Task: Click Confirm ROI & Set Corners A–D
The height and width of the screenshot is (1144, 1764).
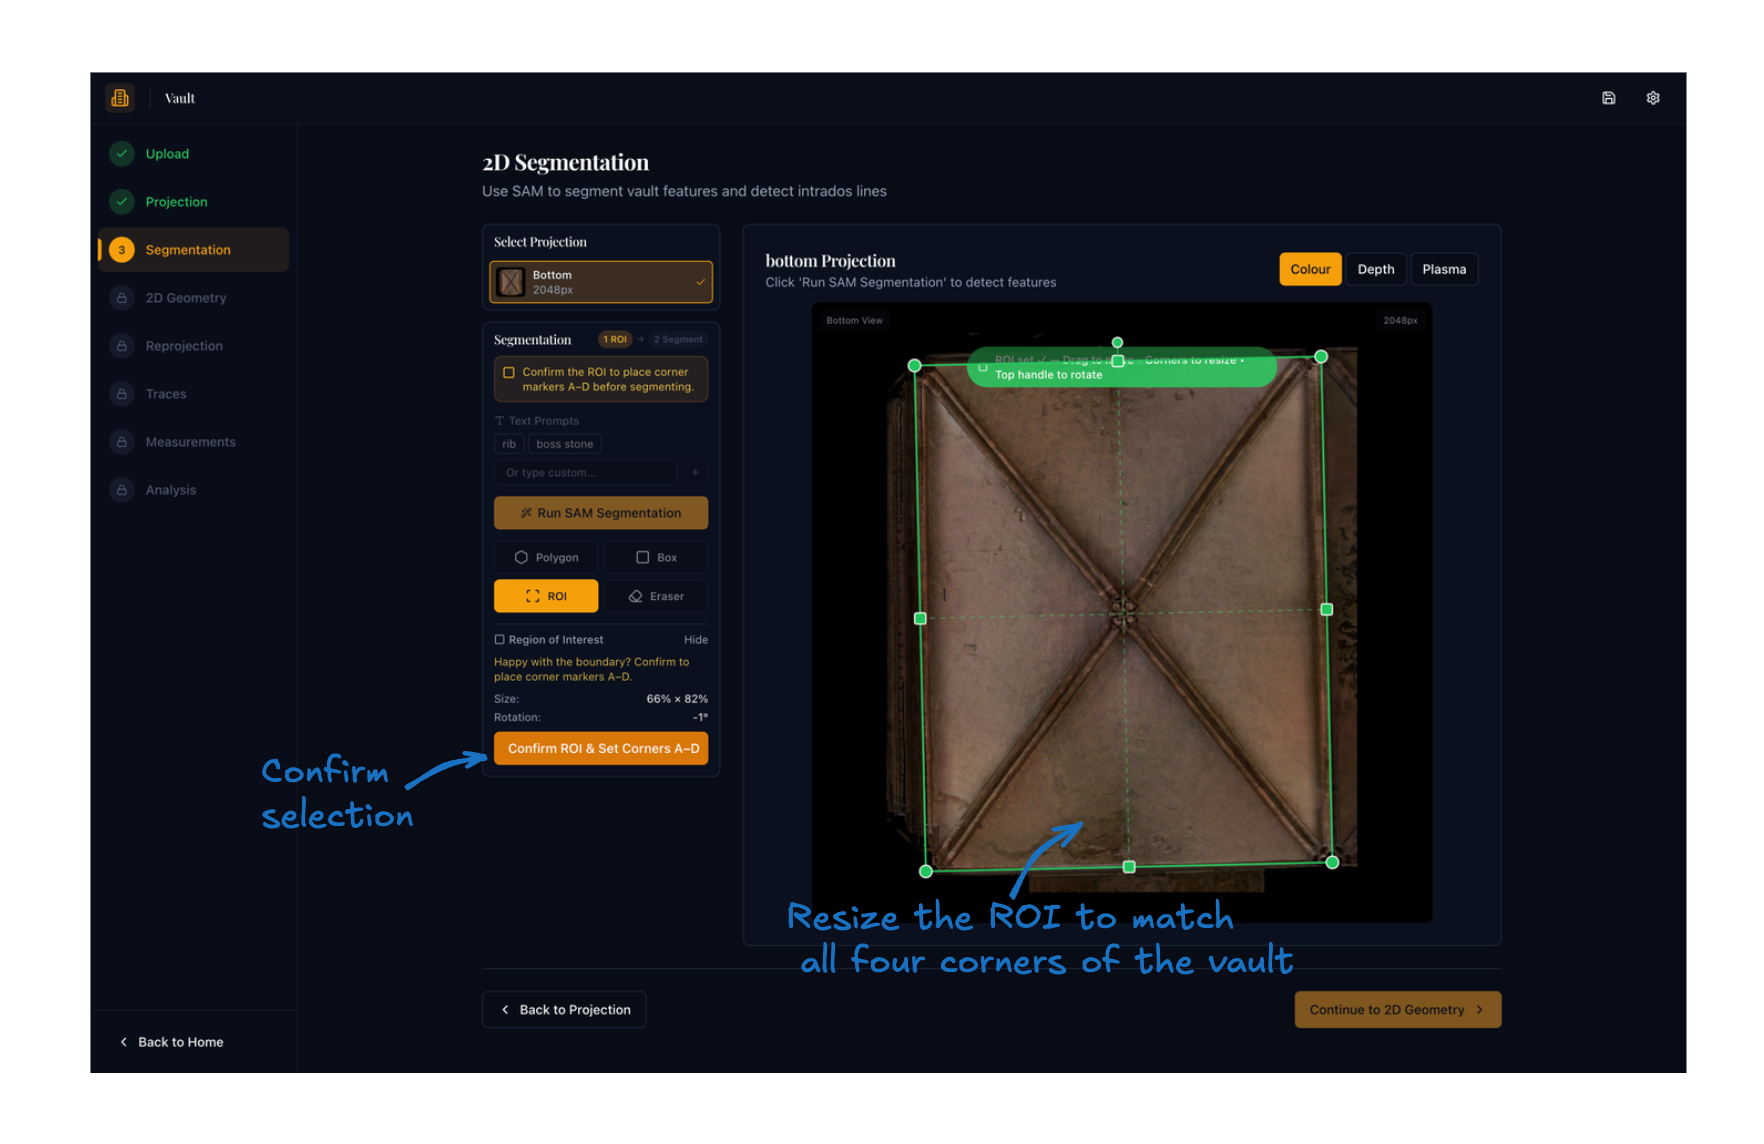Action: coord(601,748)
